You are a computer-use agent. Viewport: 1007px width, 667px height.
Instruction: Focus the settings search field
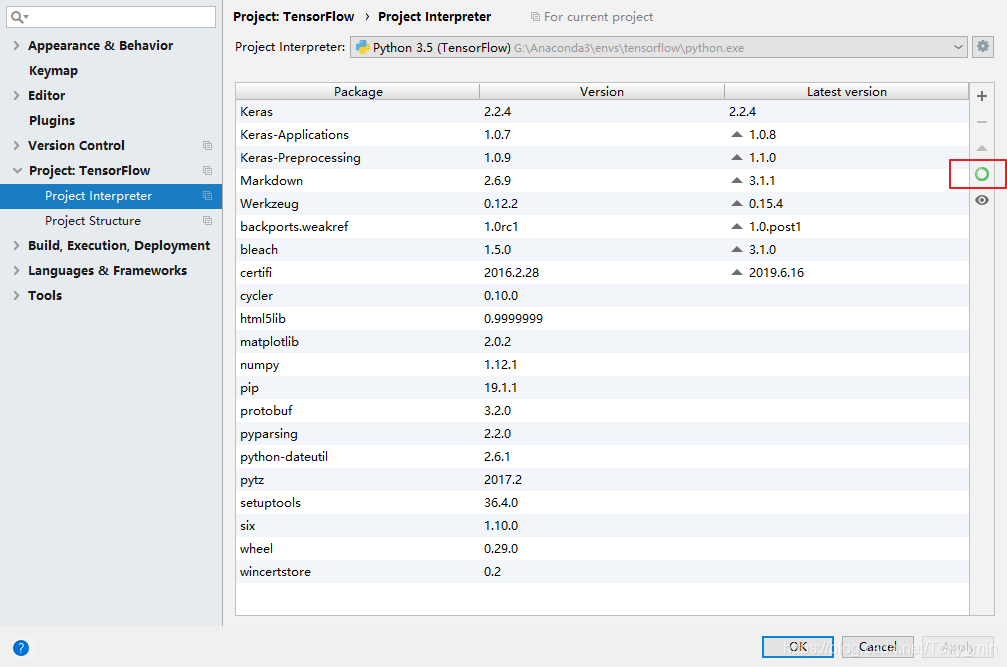click(110, 17)
